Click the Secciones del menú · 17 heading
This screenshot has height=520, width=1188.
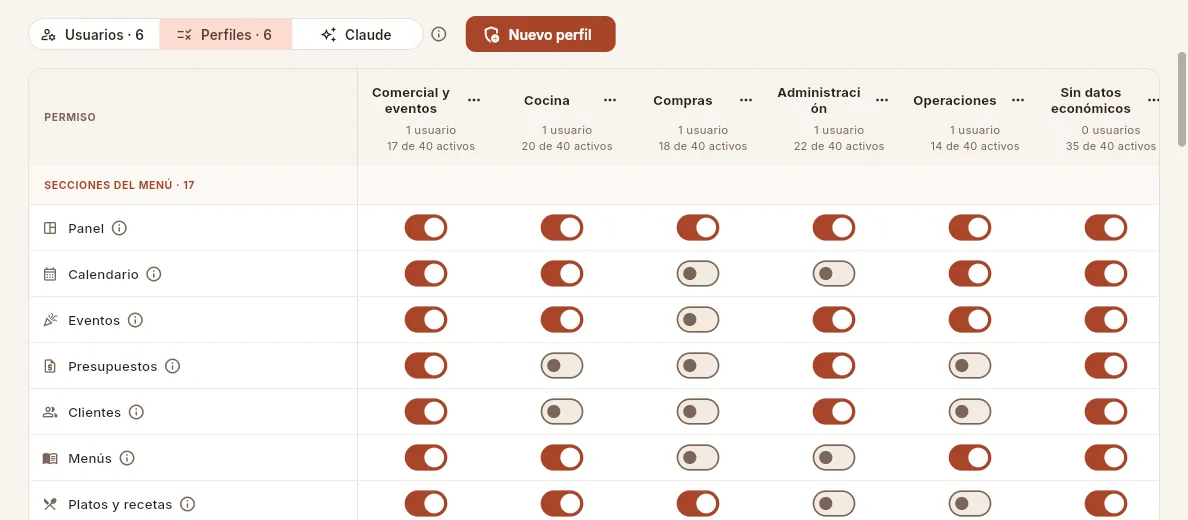(x=119, y=185)
